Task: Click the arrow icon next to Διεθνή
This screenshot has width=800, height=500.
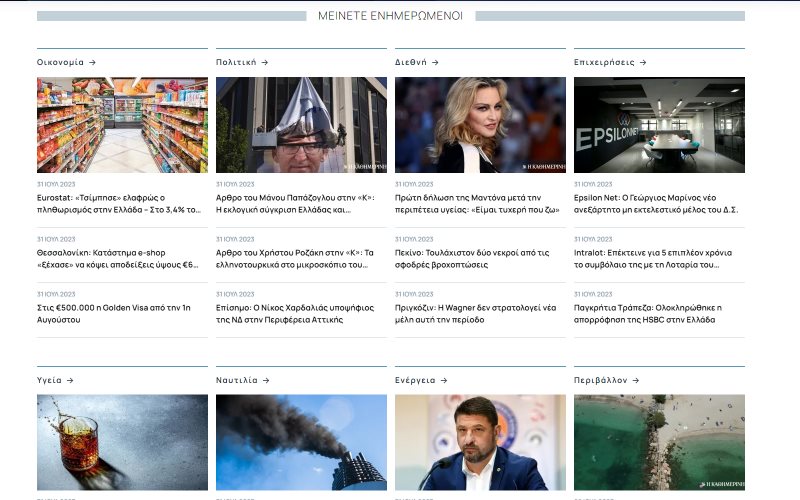Action: (435, 62)
